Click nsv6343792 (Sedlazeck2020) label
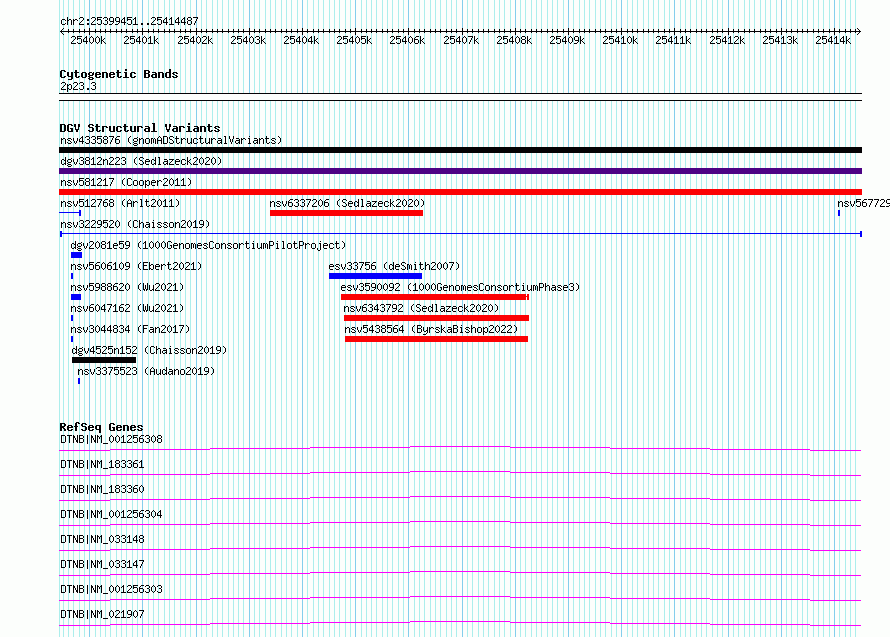 click(x=421, y=308)
